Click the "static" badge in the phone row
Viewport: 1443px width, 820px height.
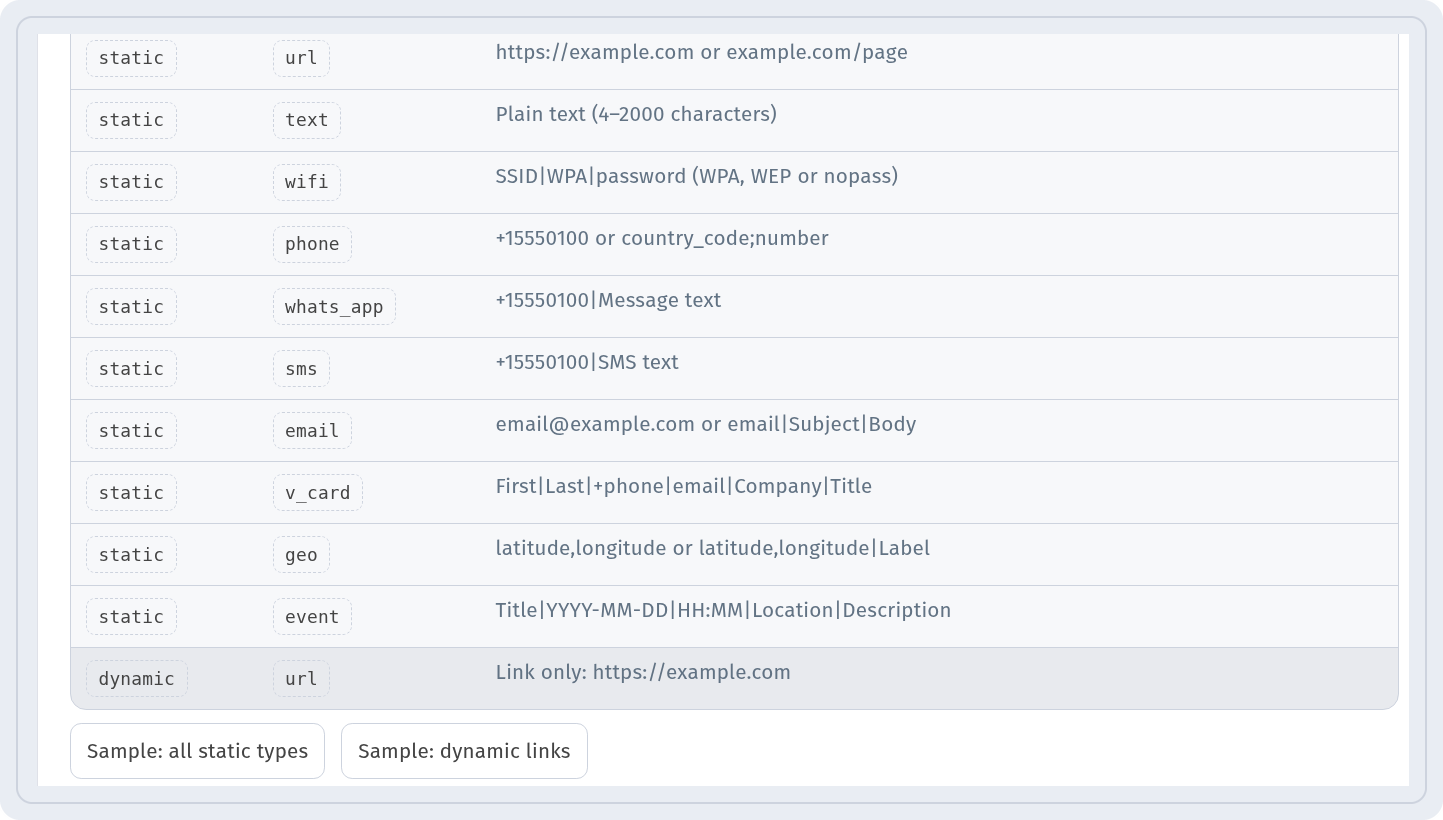pos(131,244)
